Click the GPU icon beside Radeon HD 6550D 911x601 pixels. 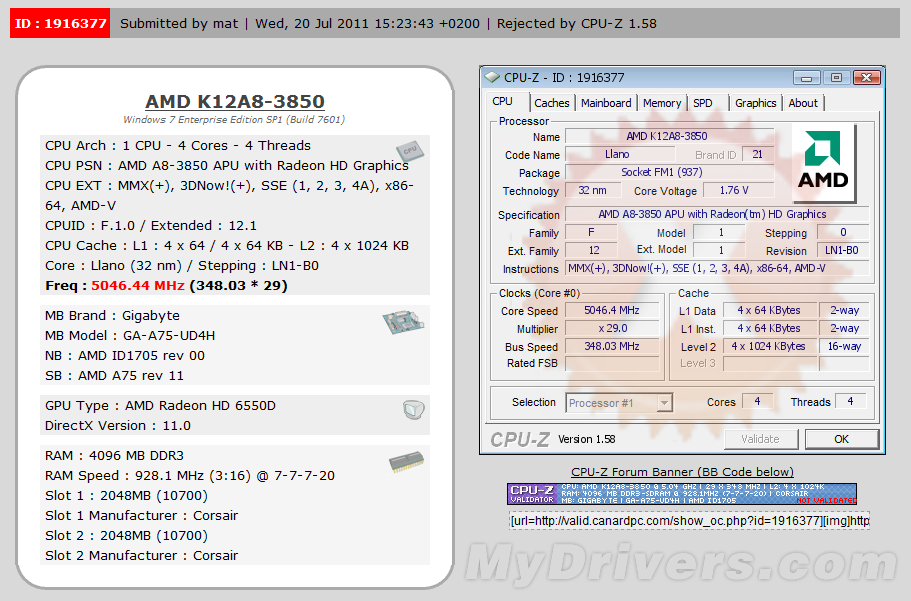coord(414,409)
